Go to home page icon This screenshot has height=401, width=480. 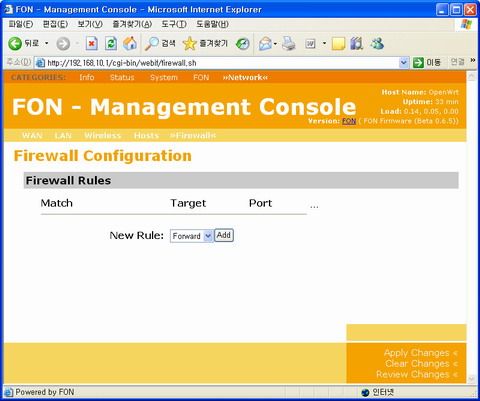130,43
